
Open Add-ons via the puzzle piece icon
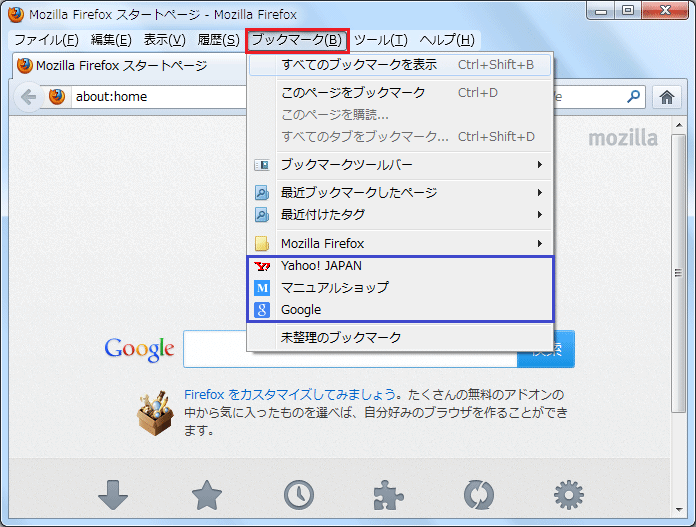coord(388,494)
